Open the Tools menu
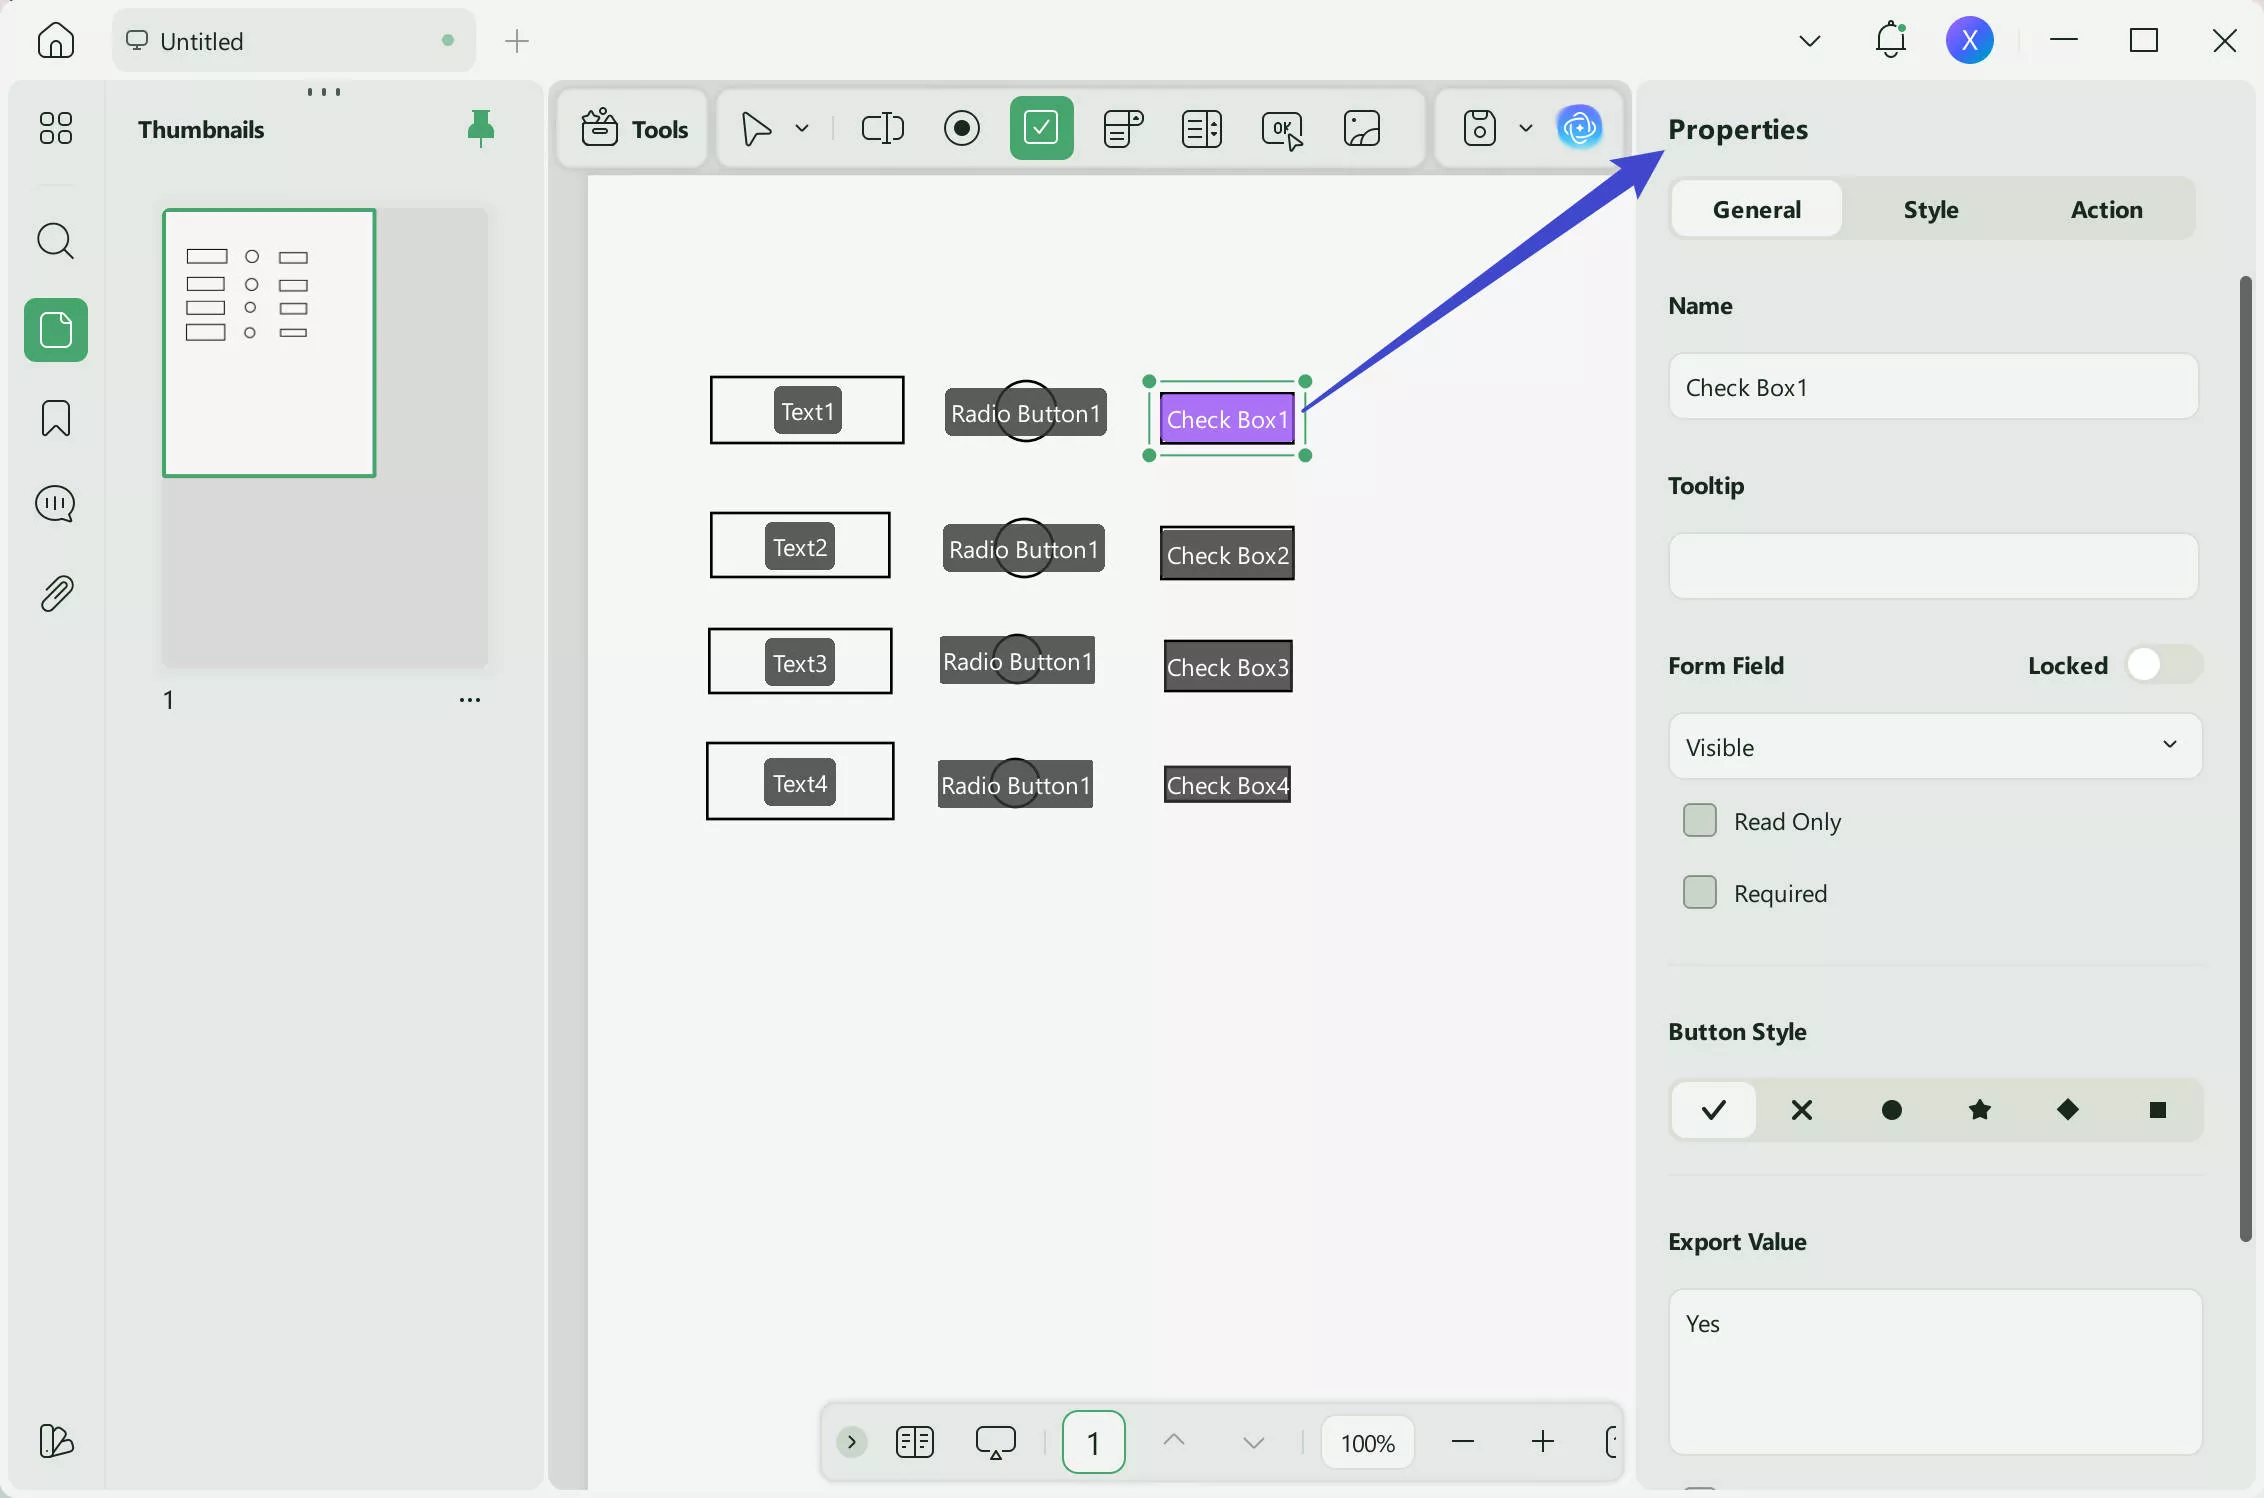 tap(632, 128)
